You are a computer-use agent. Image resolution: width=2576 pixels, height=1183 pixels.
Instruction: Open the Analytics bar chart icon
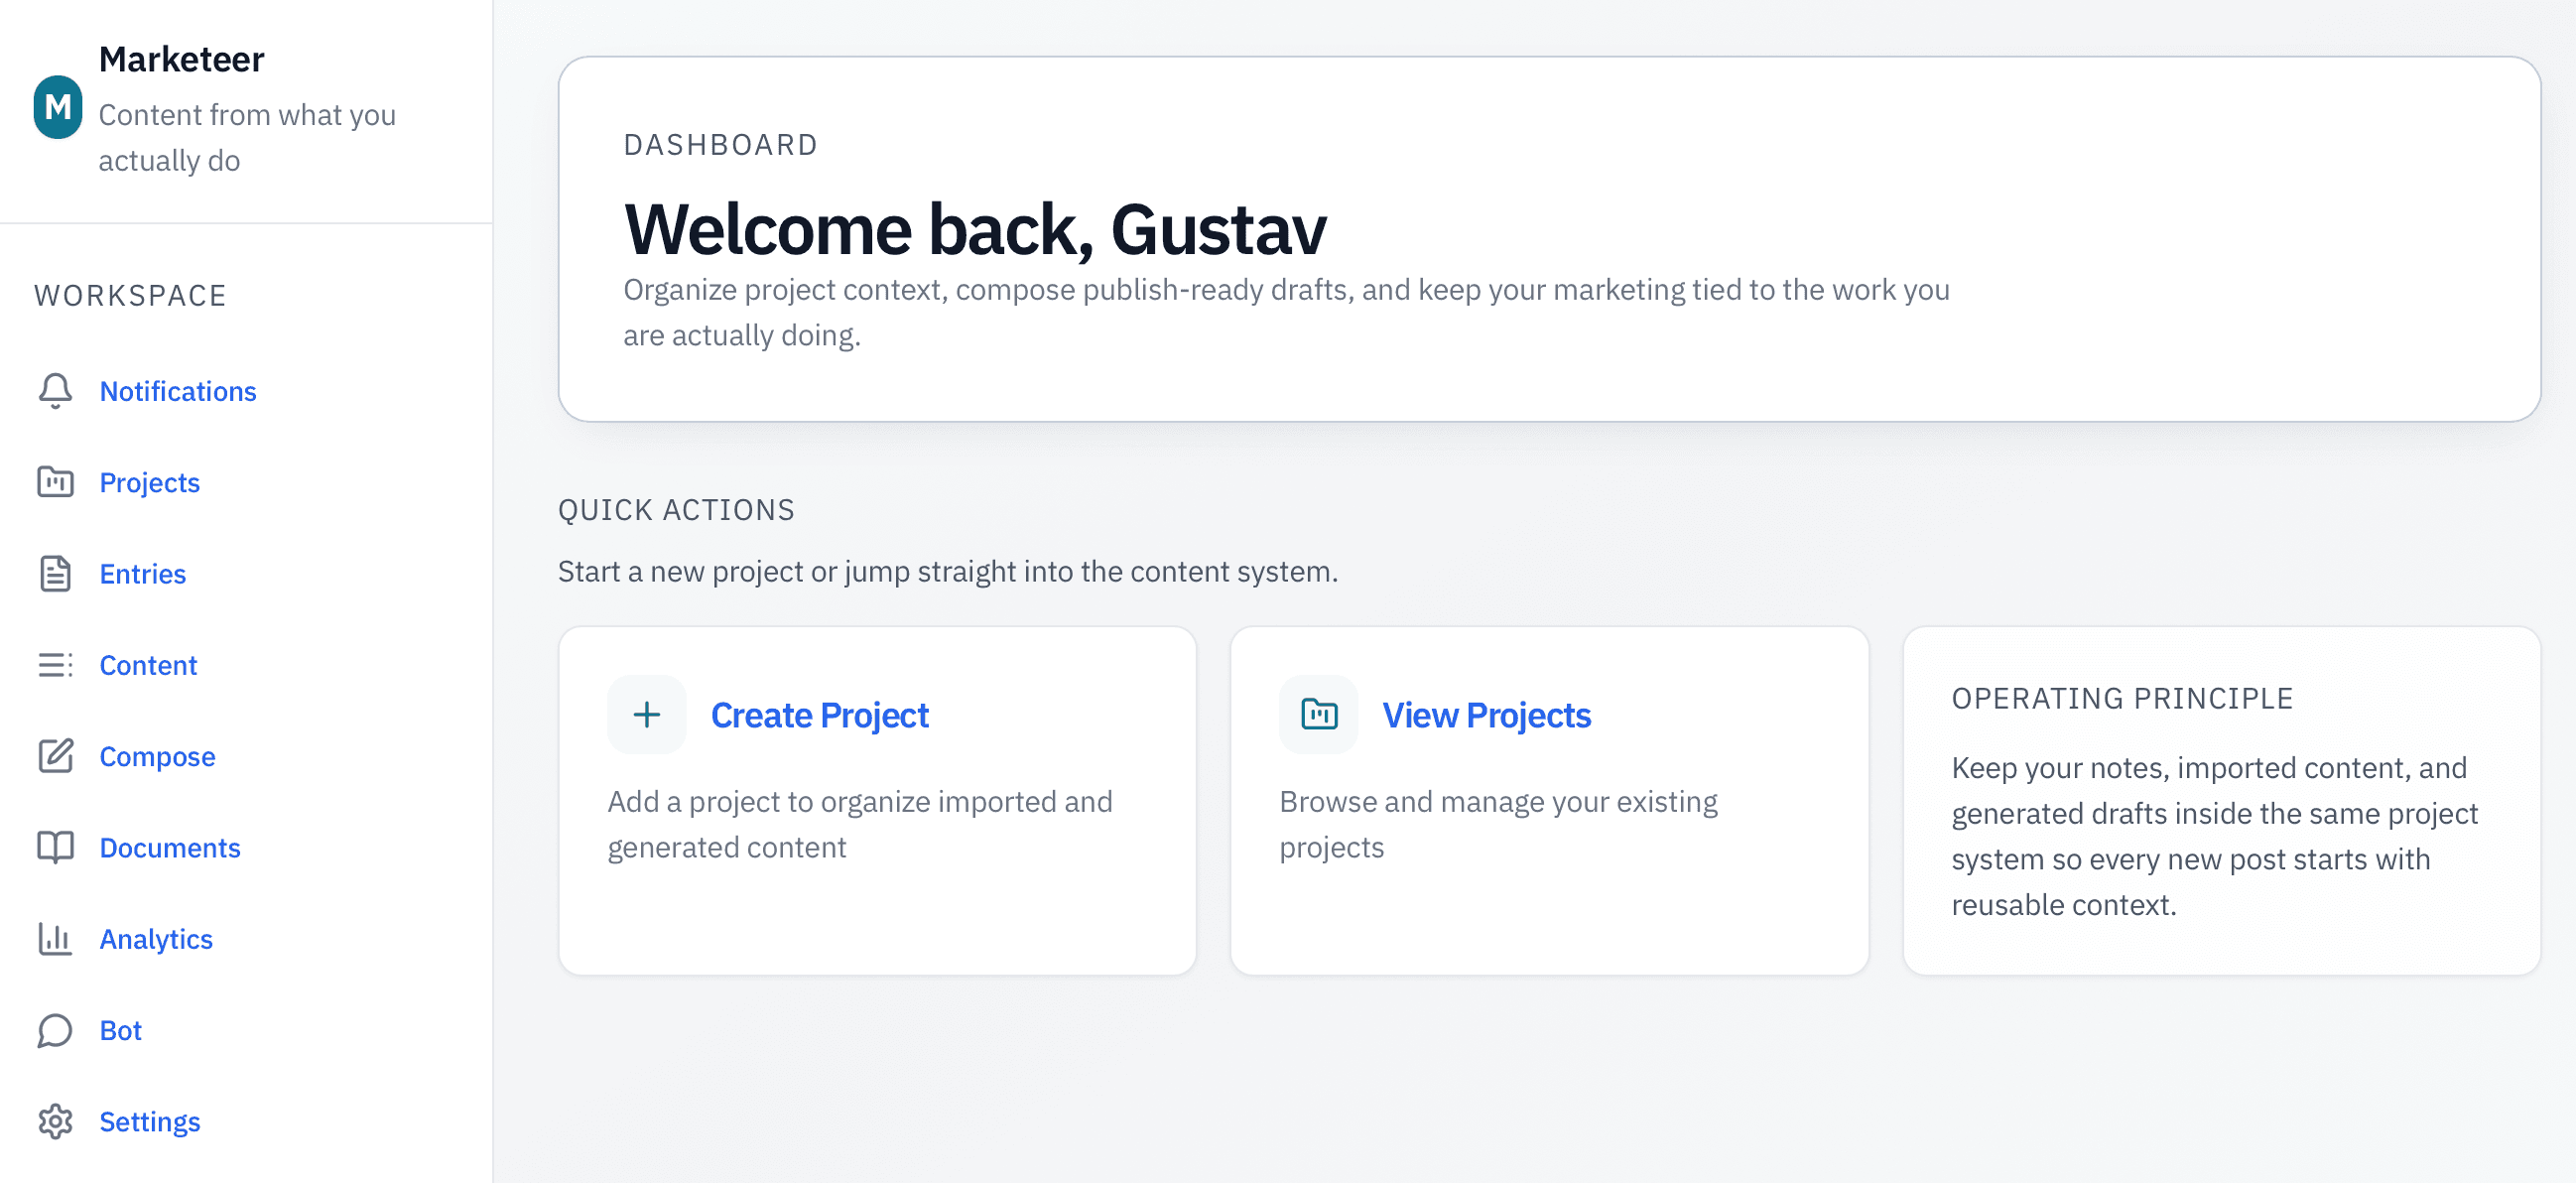(x=55, y=939)
